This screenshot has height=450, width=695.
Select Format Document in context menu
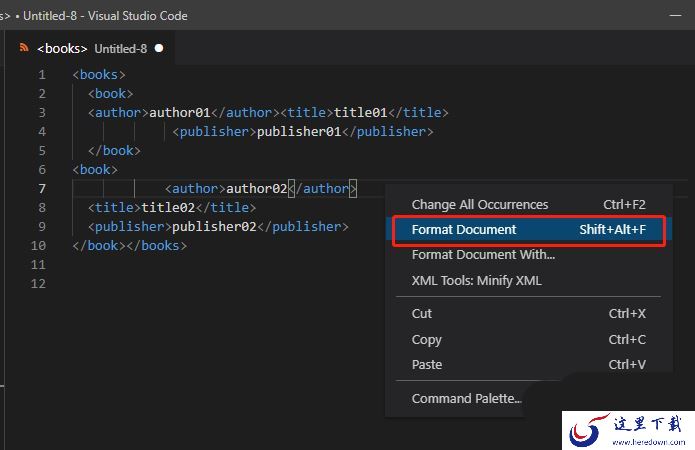528,230
